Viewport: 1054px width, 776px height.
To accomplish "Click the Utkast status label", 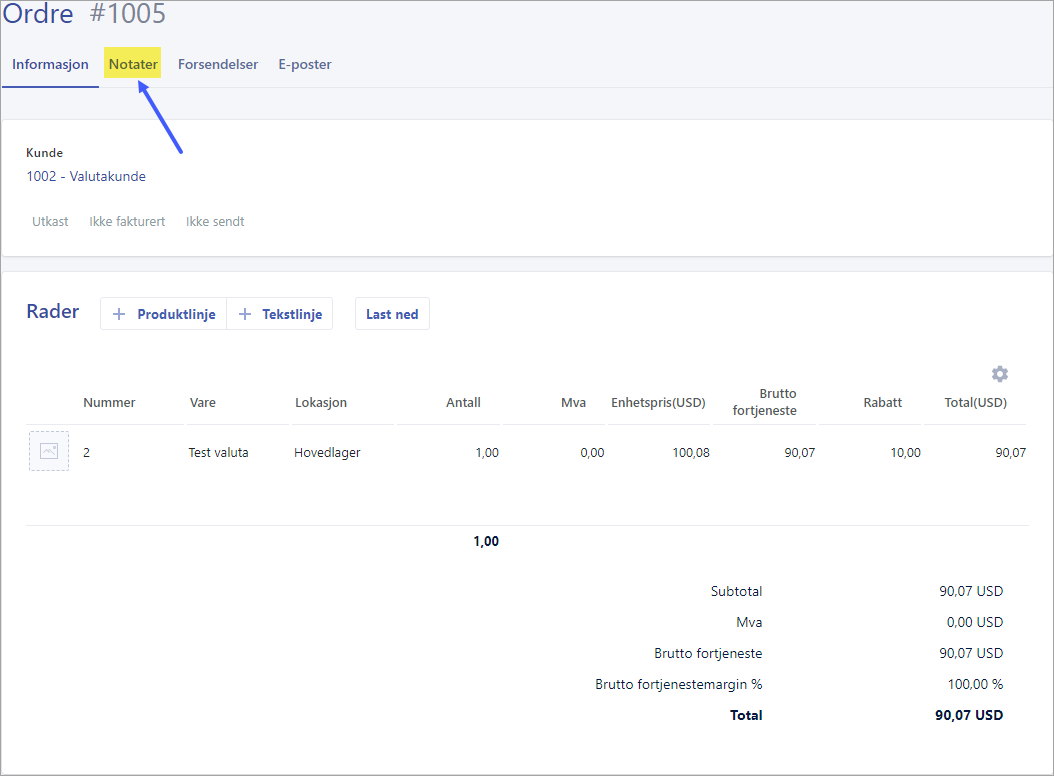I will tap(50, 221).
